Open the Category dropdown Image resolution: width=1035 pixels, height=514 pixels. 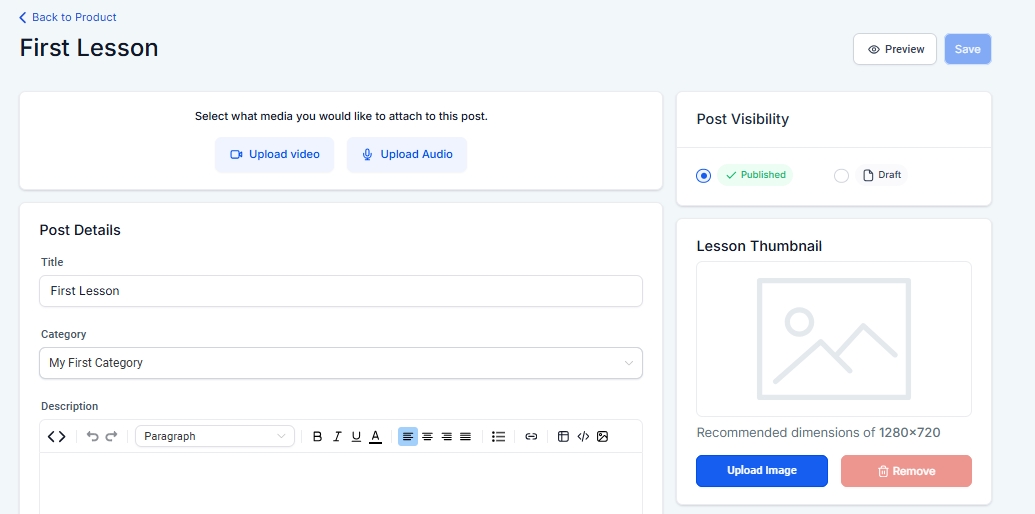pyautogui.click(x=340, y=363)
